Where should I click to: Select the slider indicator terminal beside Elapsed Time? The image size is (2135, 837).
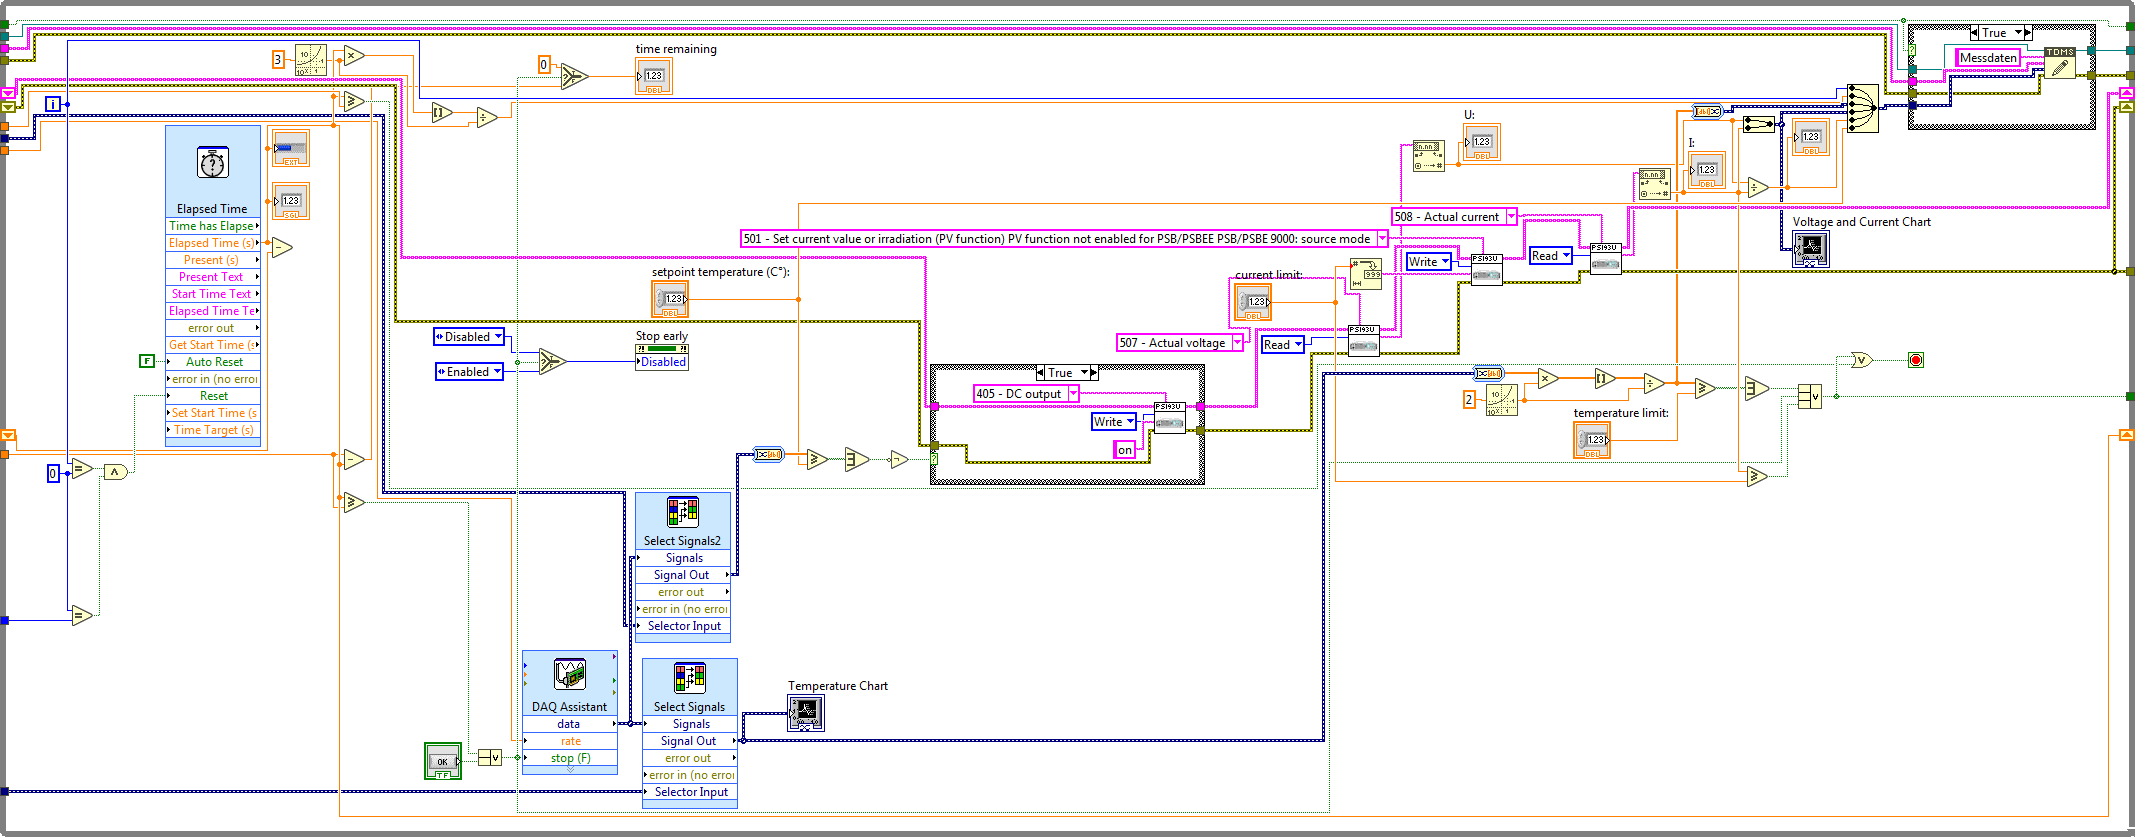coord(291,149)
